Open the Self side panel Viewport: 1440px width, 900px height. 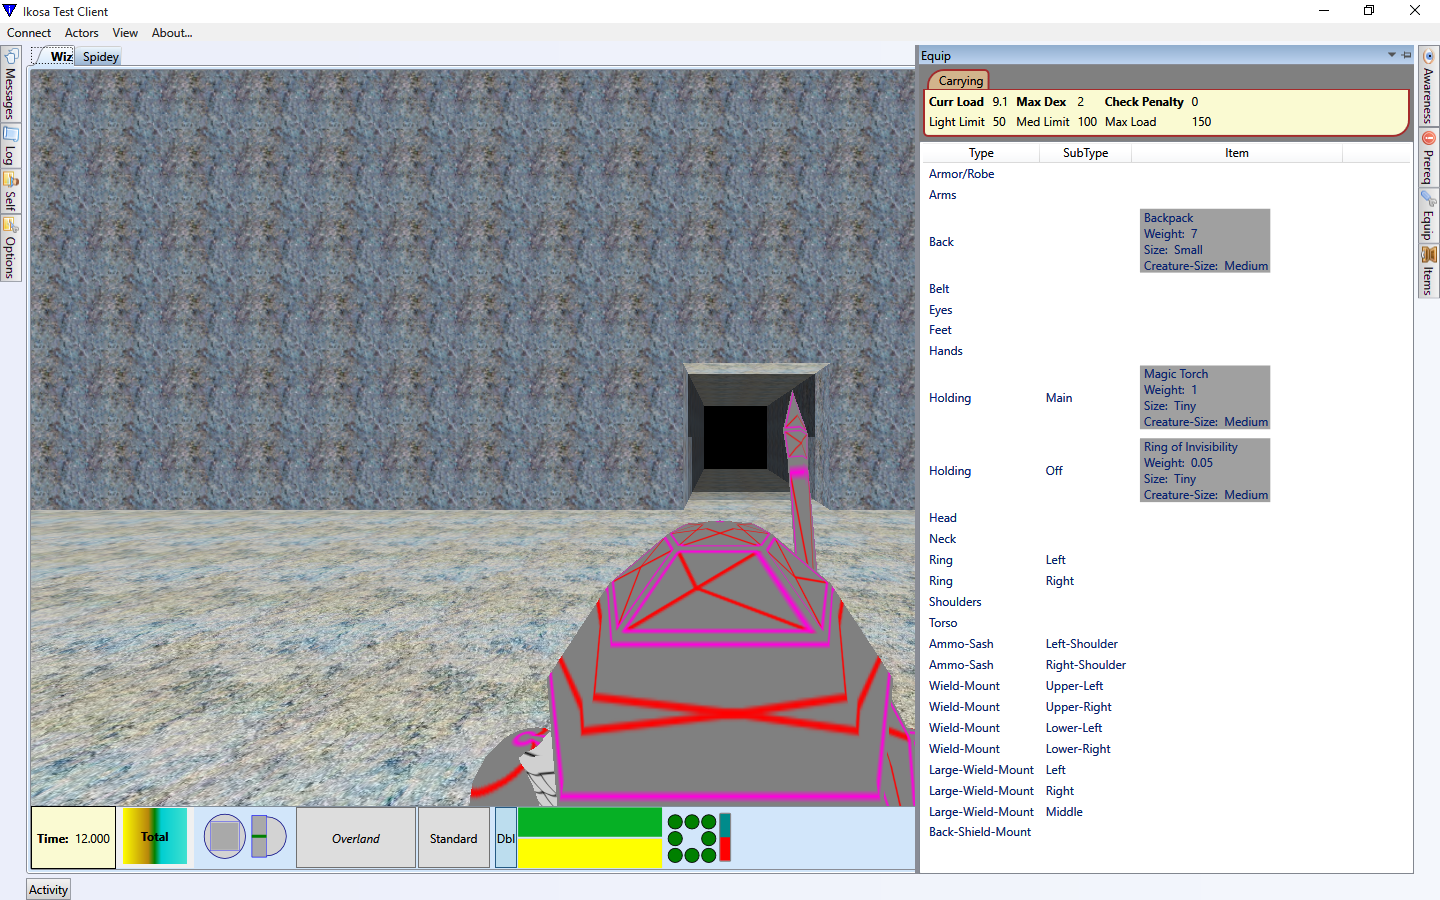10,192
